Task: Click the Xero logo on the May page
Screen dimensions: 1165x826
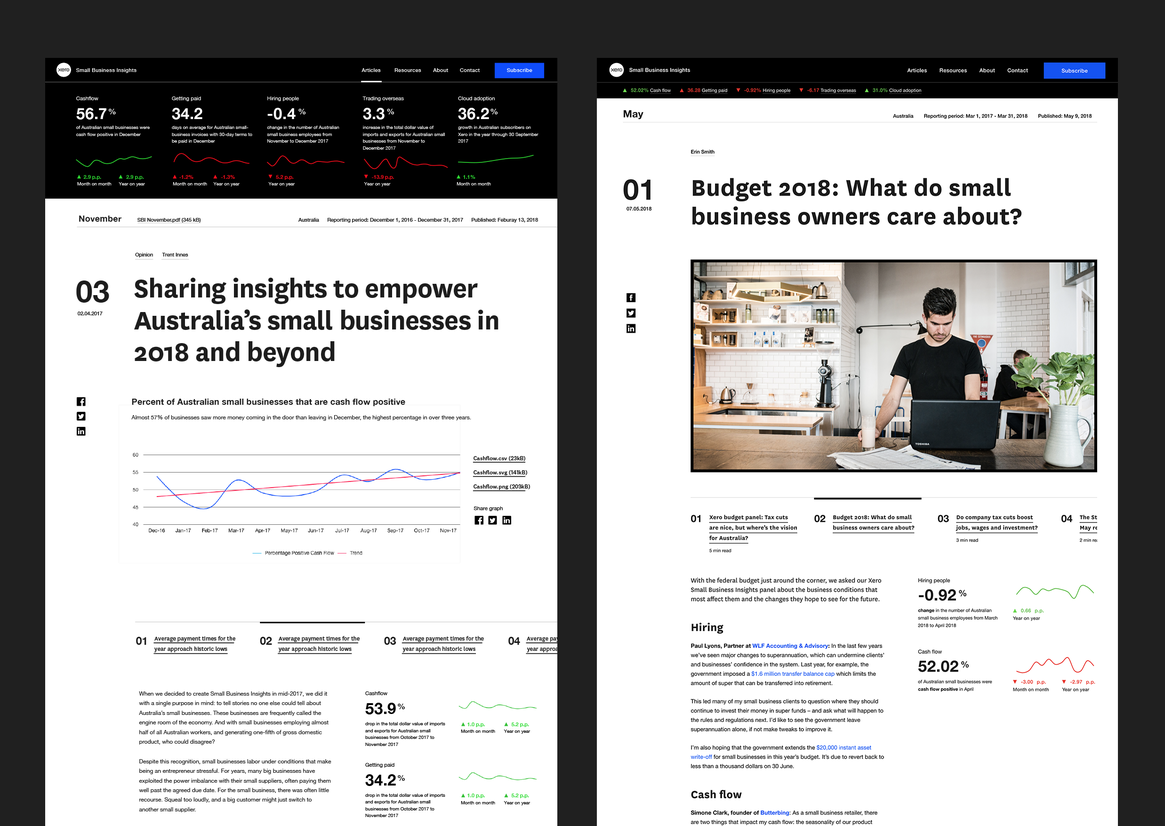Action: pos(616,70)
